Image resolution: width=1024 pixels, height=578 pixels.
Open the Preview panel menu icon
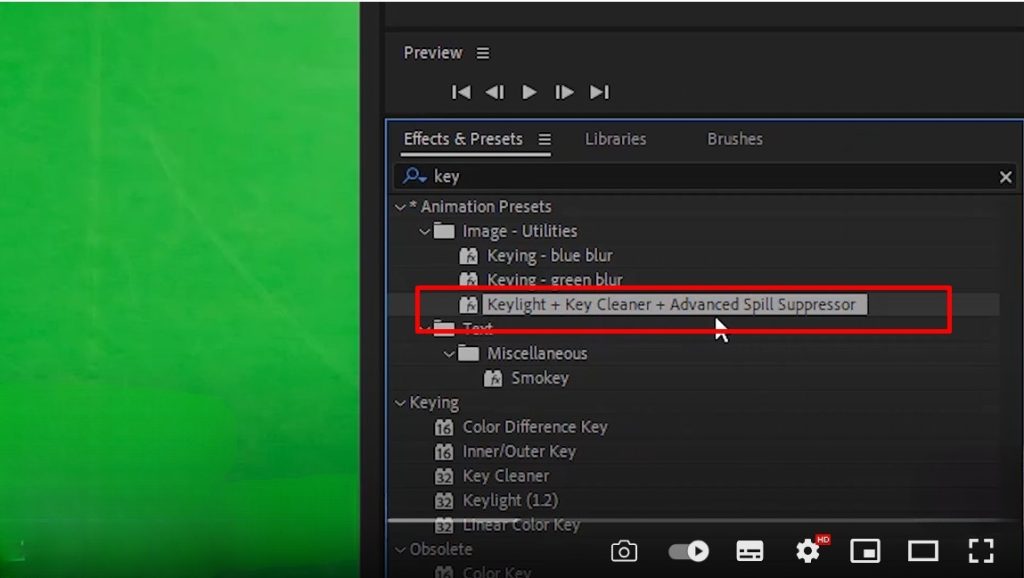pyautogui.click(x=483, y=53)
